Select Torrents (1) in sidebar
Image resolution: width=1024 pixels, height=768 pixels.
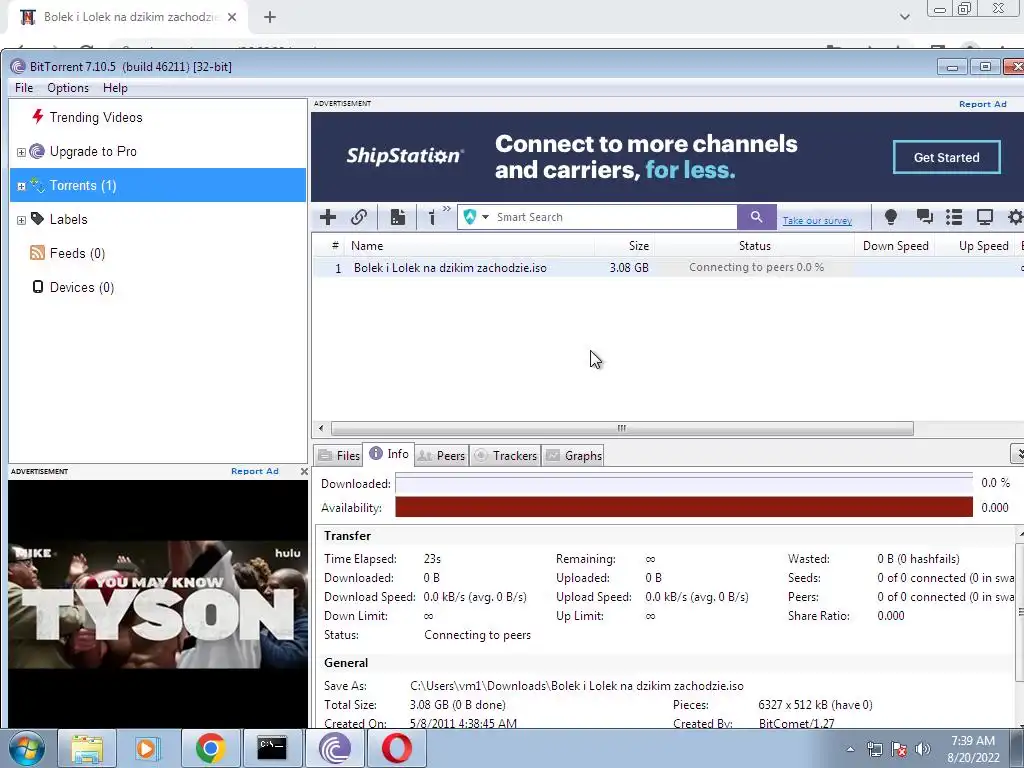click(x=157, y=185)
